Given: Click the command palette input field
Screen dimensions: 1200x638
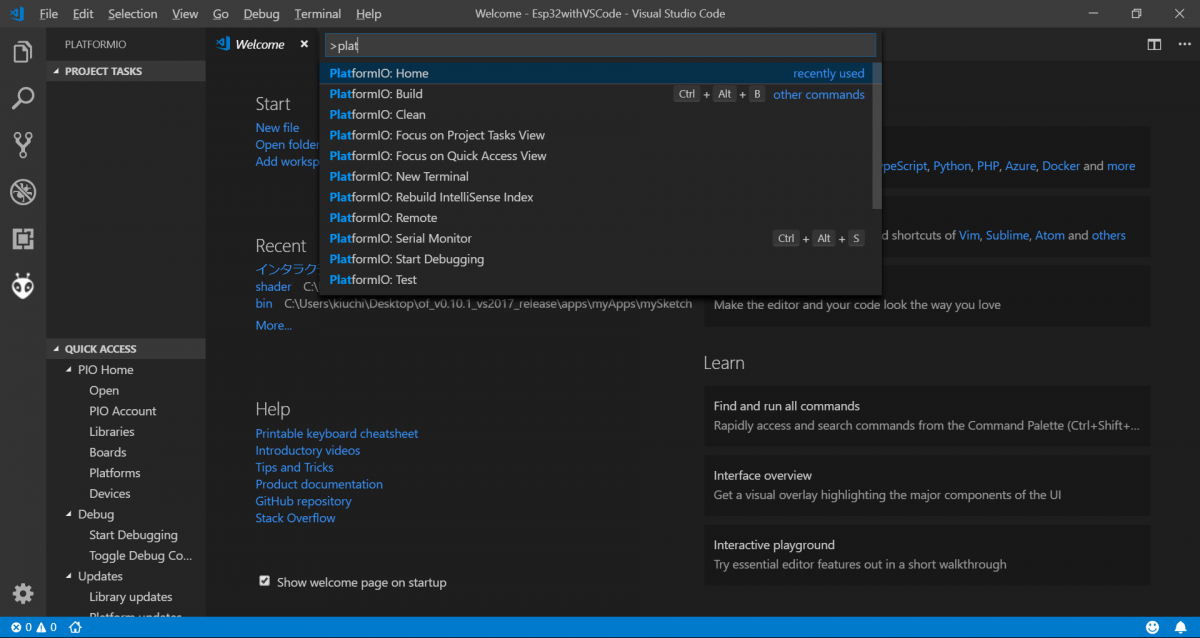Looking at the screenshot, I should [x=600, y=45].
